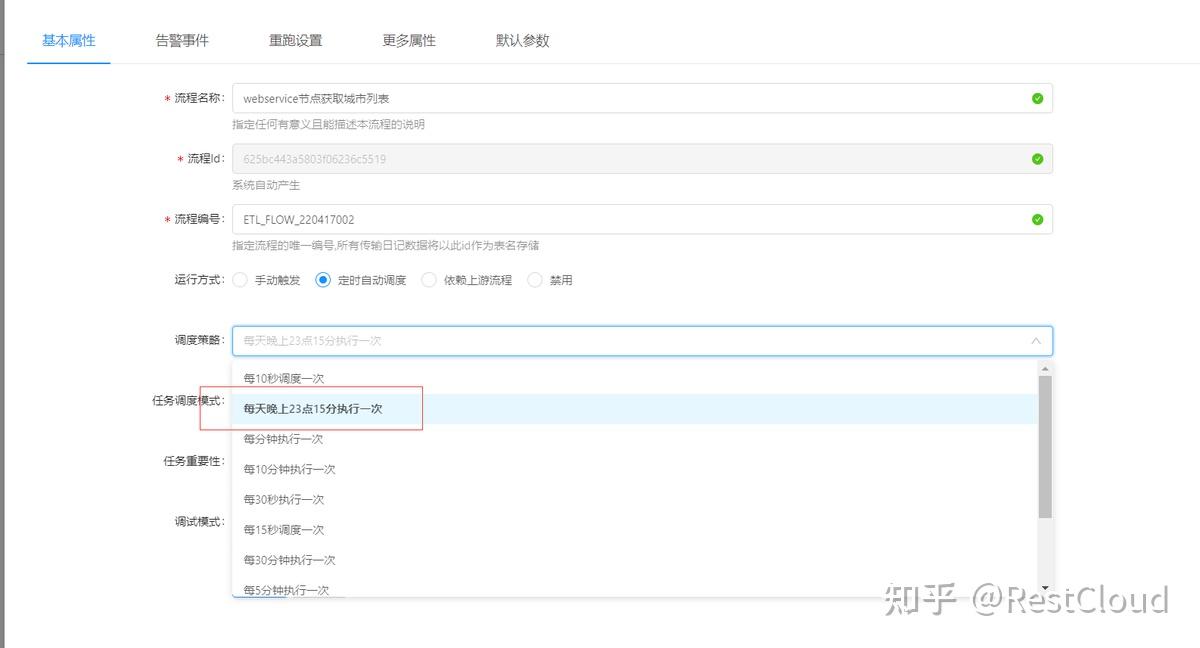Switch to the 告警事件 tab
Image resolution: width=1200 pixels, height=648 pixels.
[x=180, y=40]
